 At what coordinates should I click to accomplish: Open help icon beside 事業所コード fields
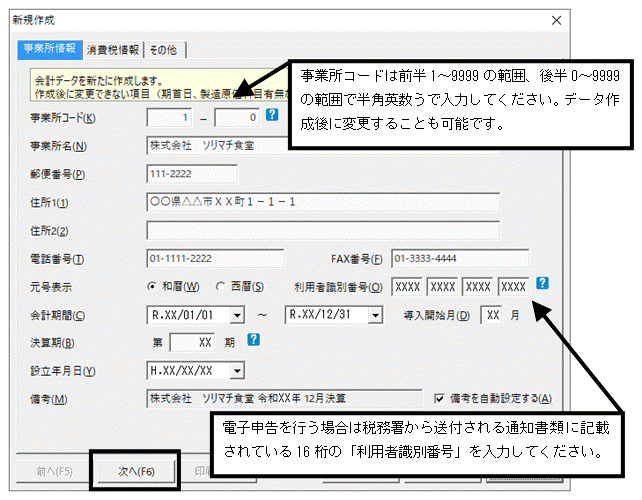(x=272, y=115)
